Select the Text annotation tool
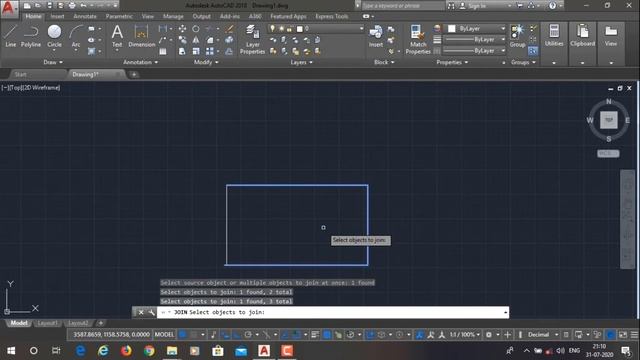This screenshot has height=360, width=640. click(117, 36)
